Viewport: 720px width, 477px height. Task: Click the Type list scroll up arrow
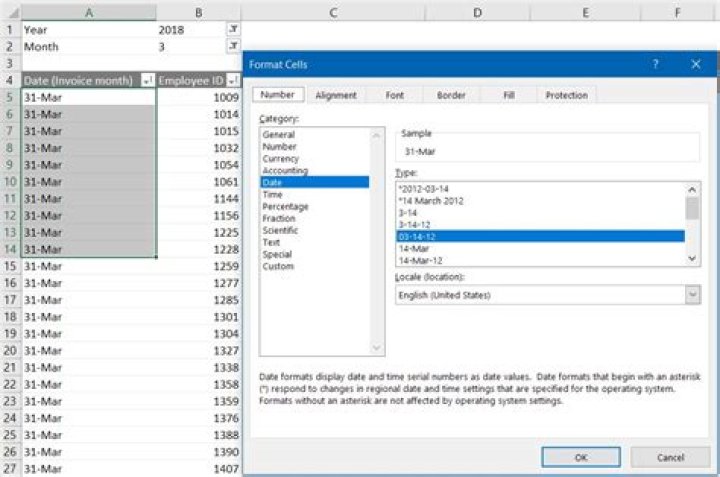coord(692,189)
